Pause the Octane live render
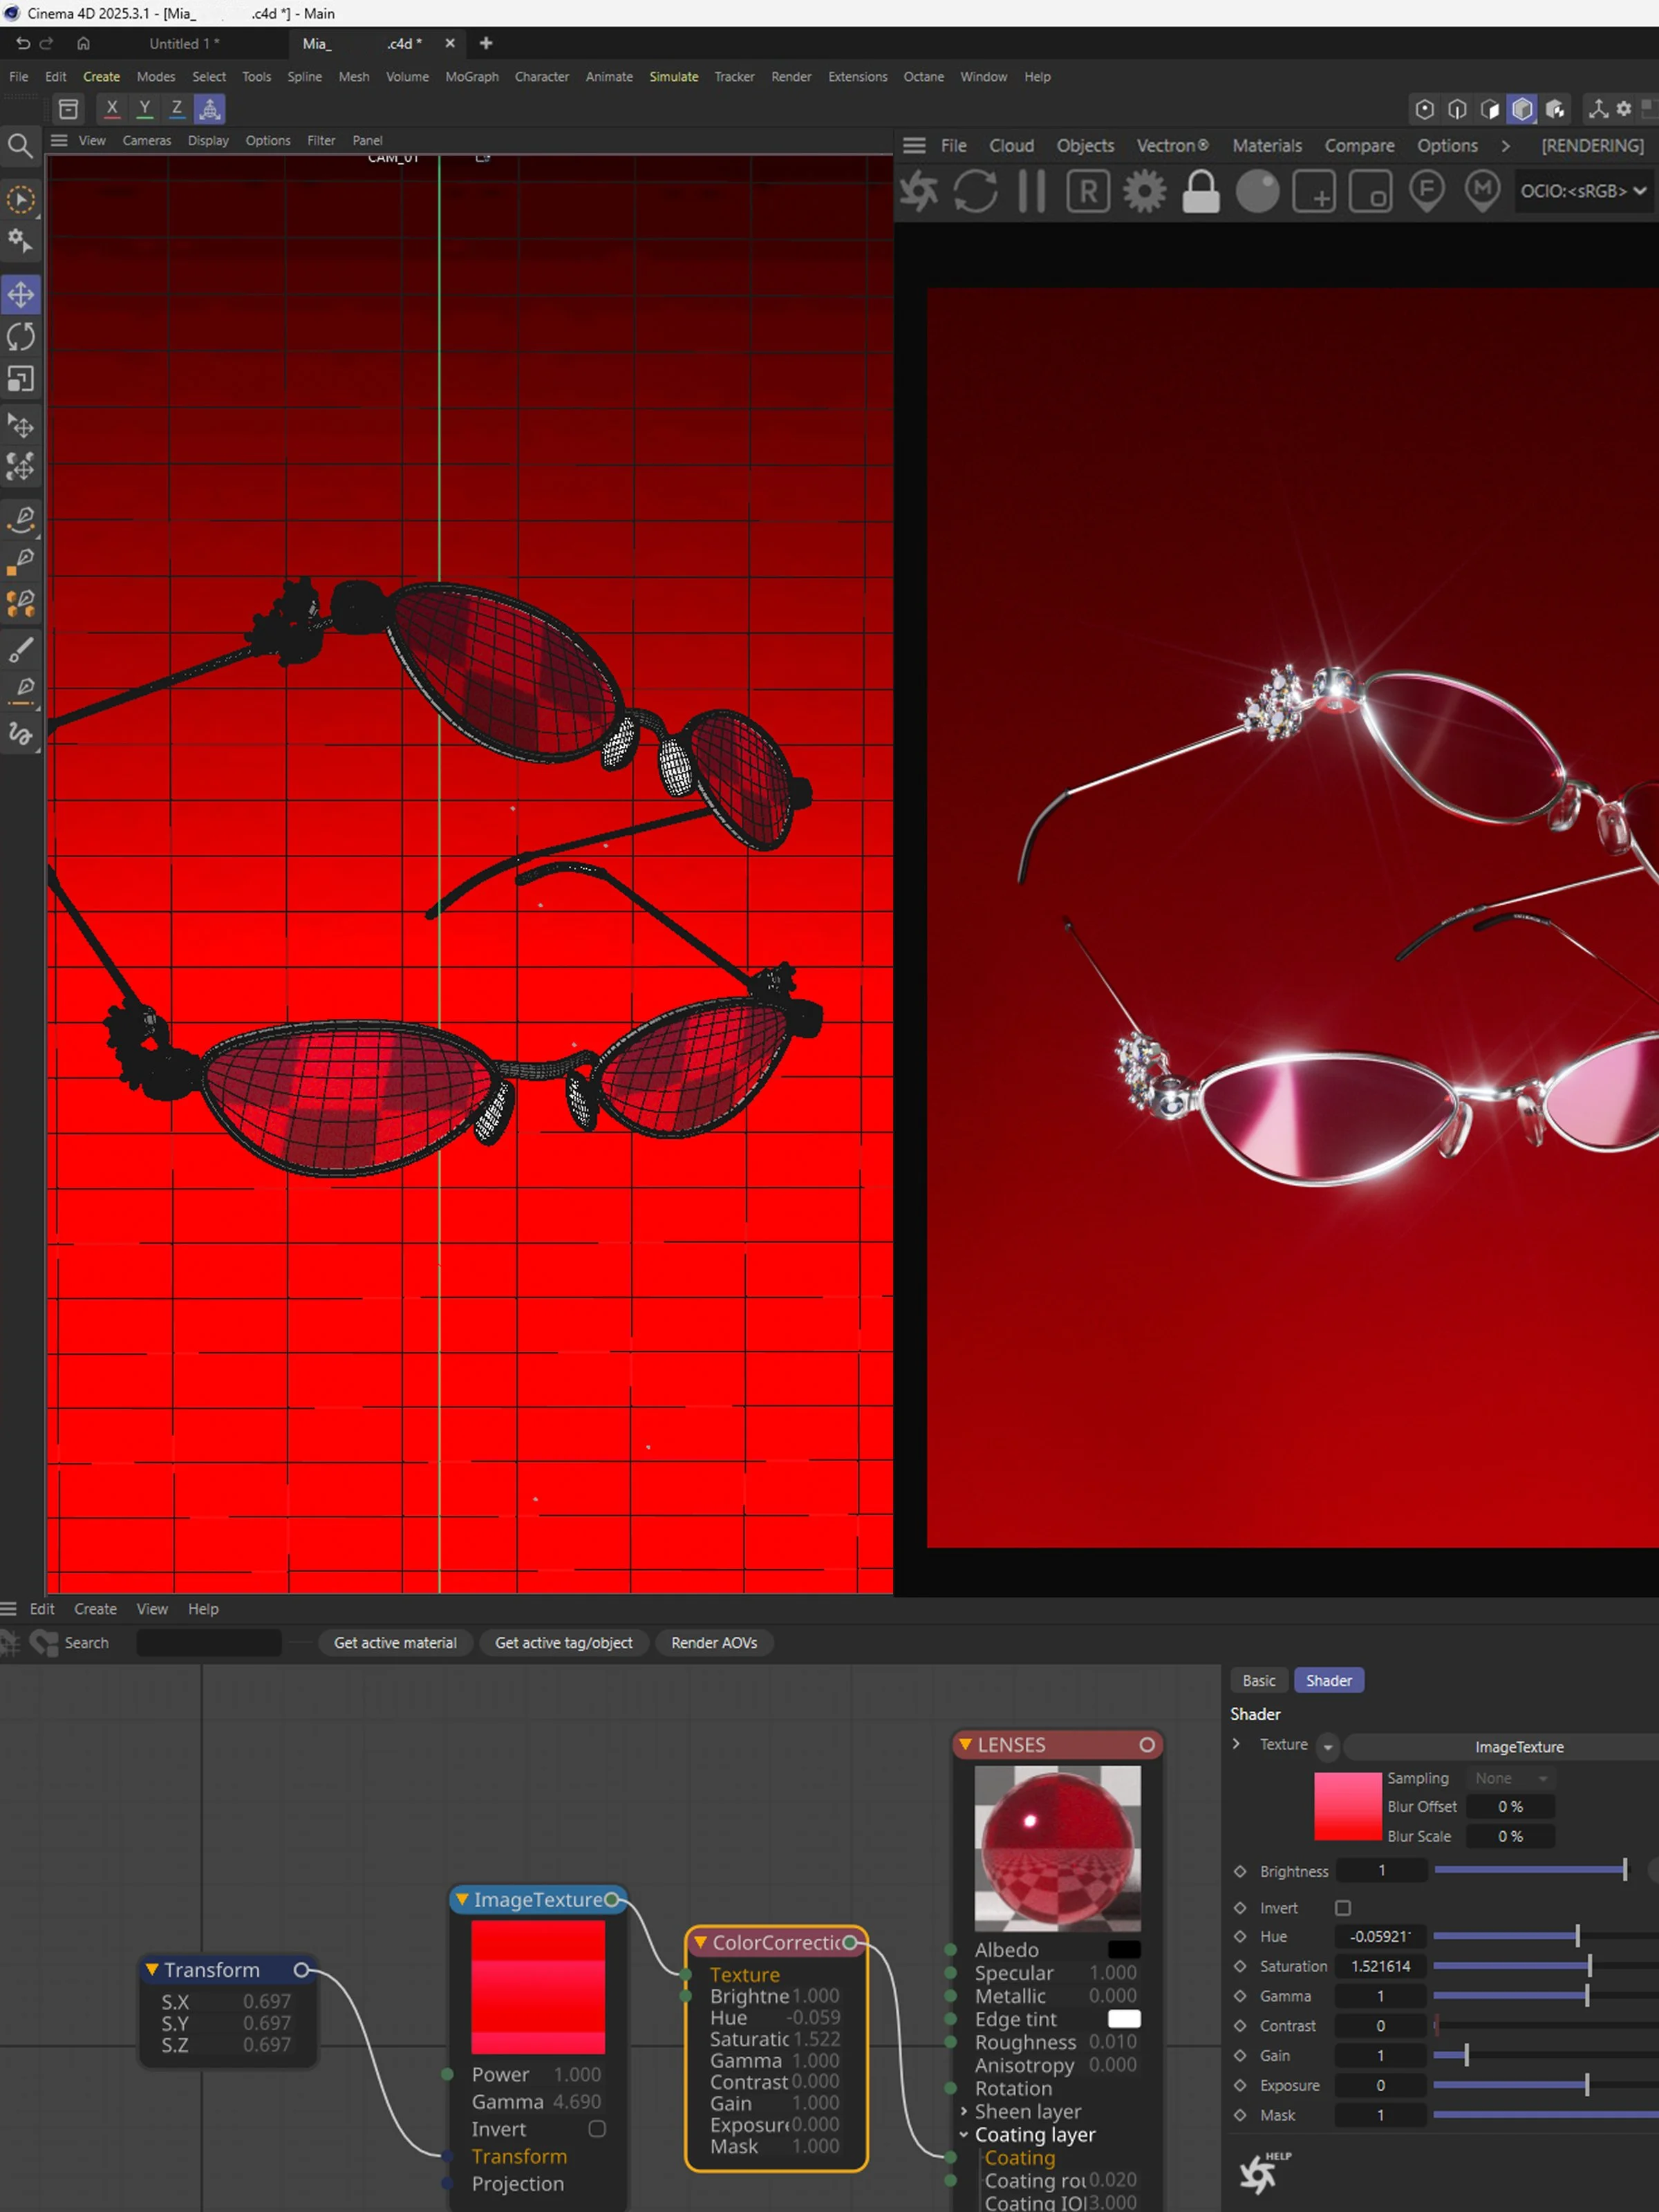The width and height of the screenshot is (1659, 2212). [1031, 191]
